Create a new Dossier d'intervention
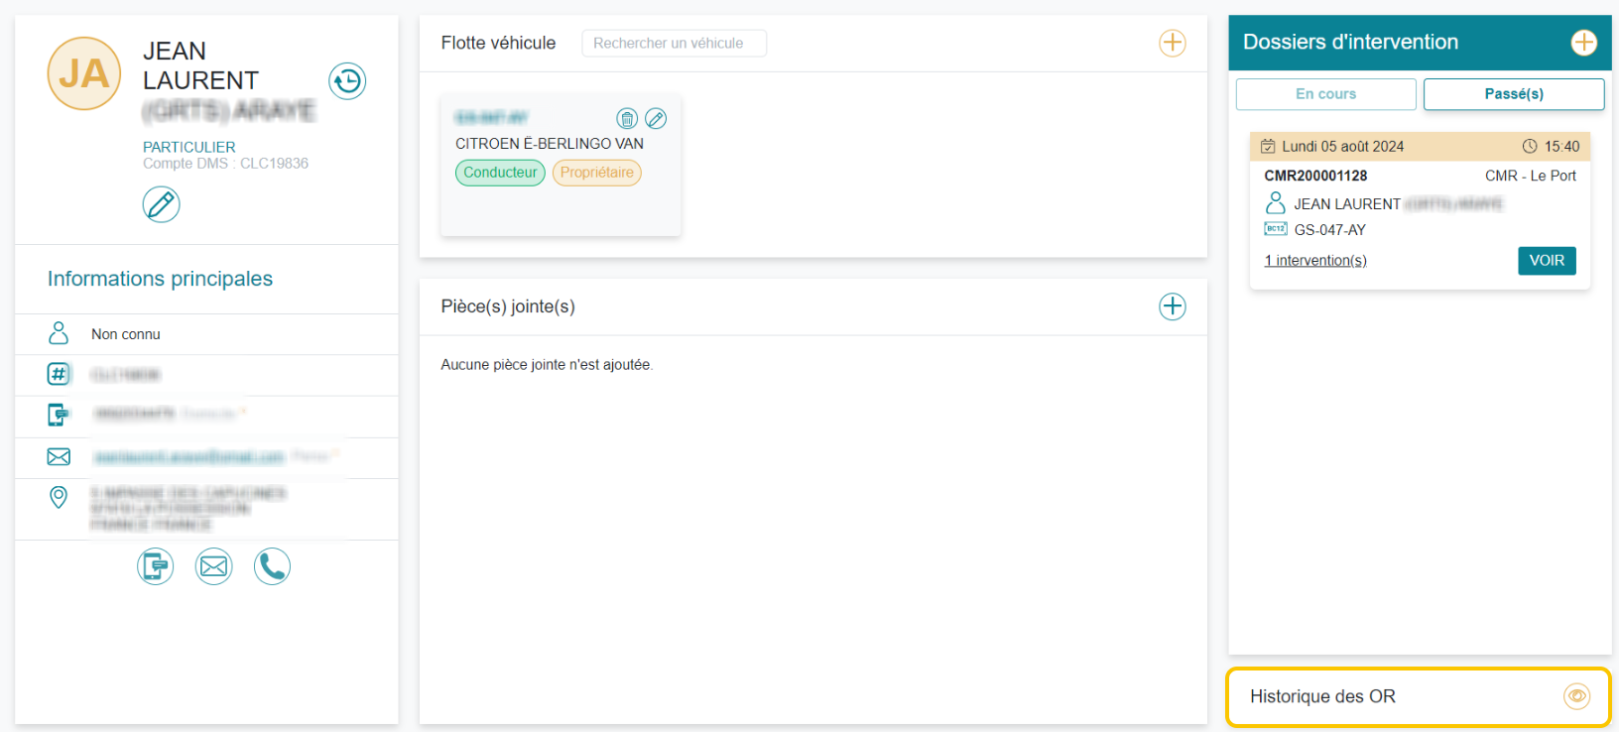This screenshot has height=732, width=1619. pyautogui.click(x=1584, y=42)
